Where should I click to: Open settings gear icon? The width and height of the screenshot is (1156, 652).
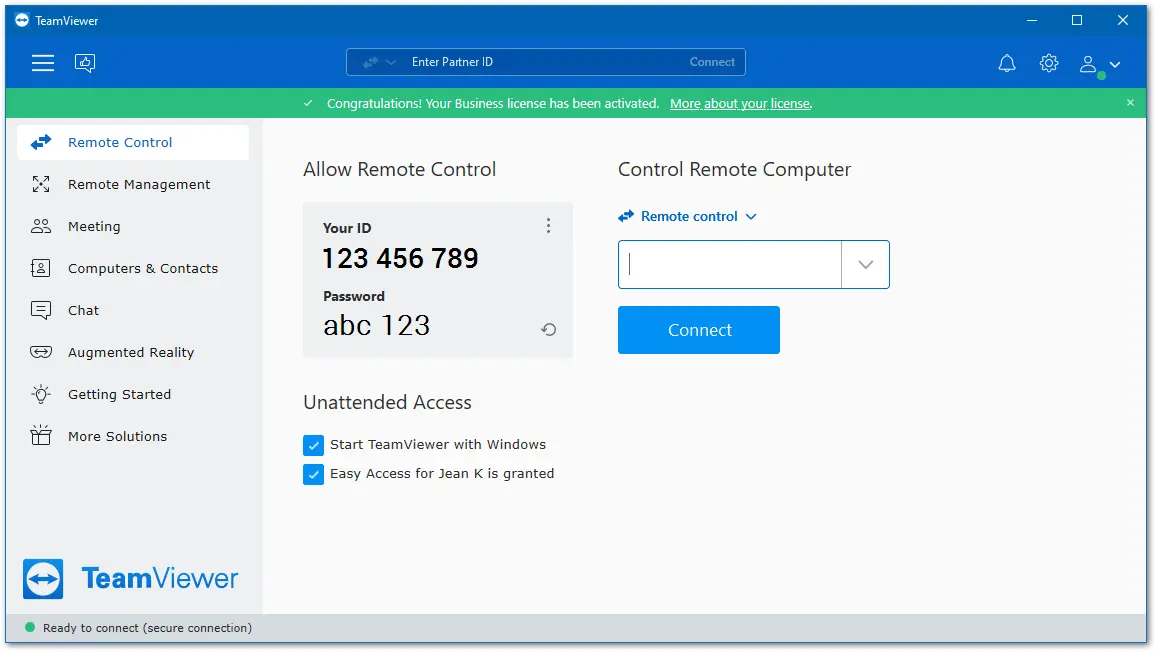click(1049, 63)
